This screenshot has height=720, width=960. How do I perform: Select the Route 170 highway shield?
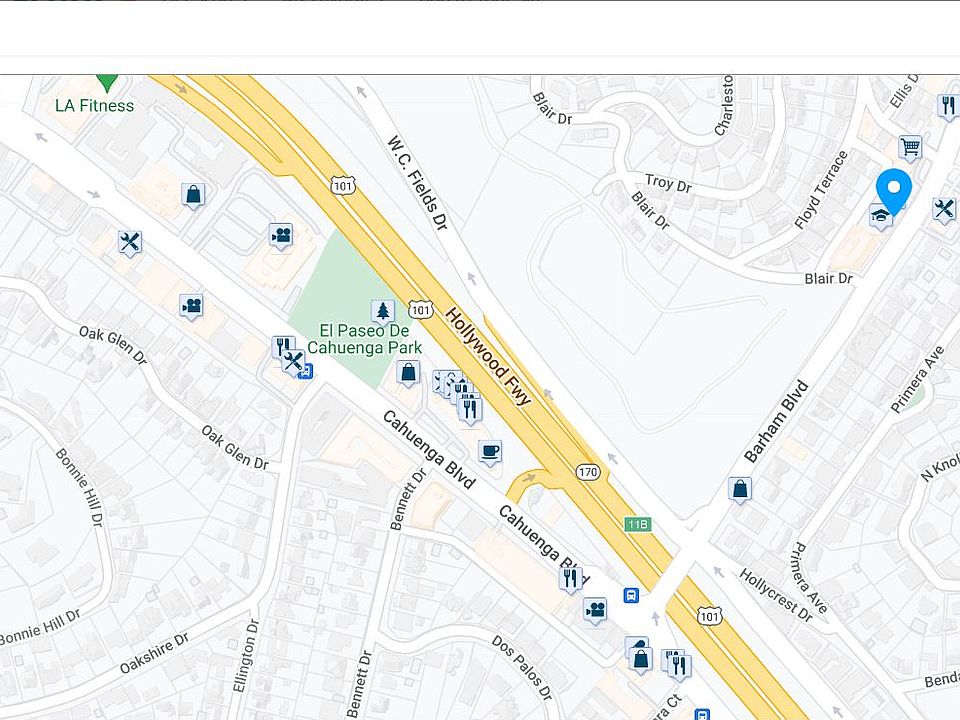coord(588,472)
